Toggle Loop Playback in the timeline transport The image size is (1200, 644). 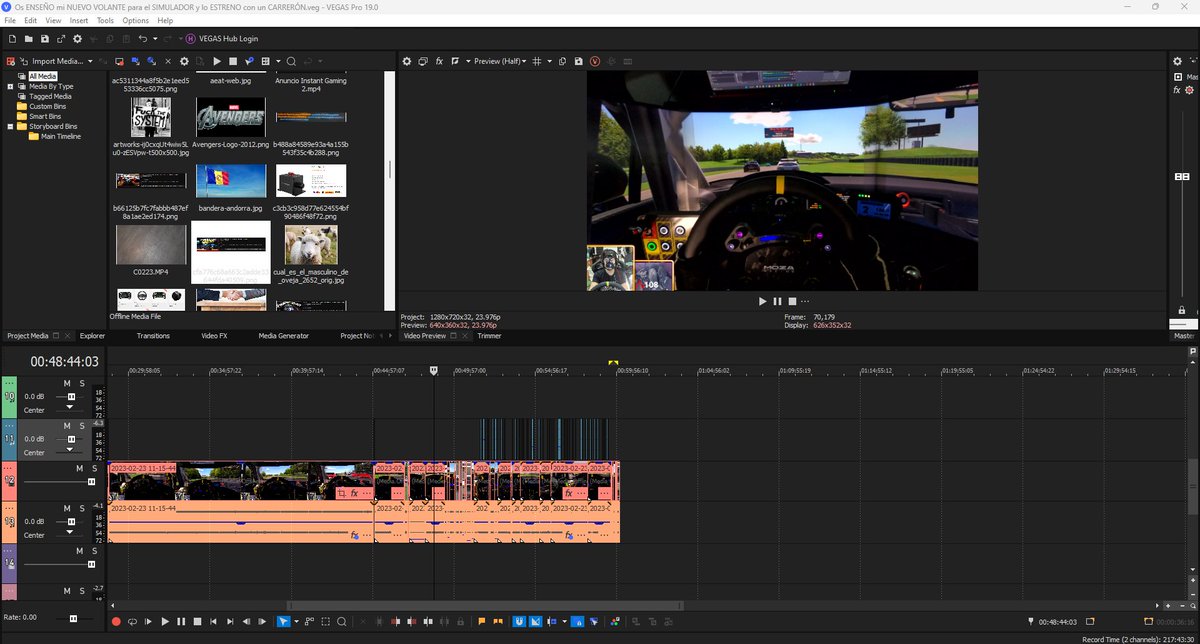coord(132,621)
